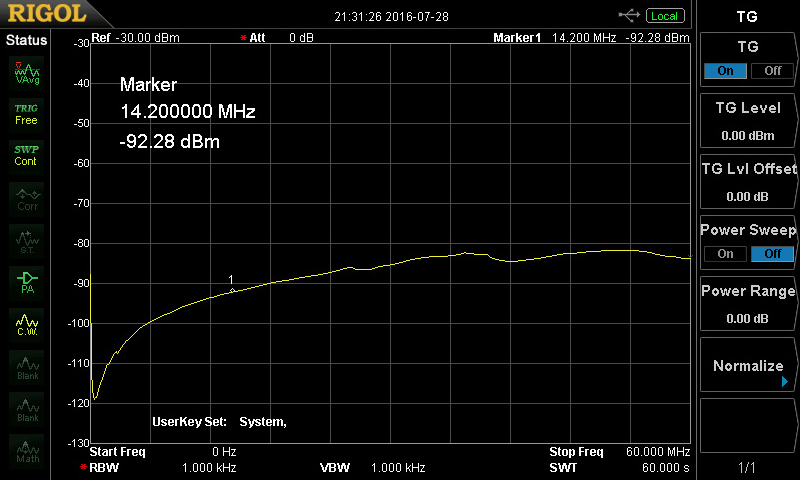Click marker 1 on the yellow trace
This screenshot has width=800, height=480.
click(x=232, y=290)
